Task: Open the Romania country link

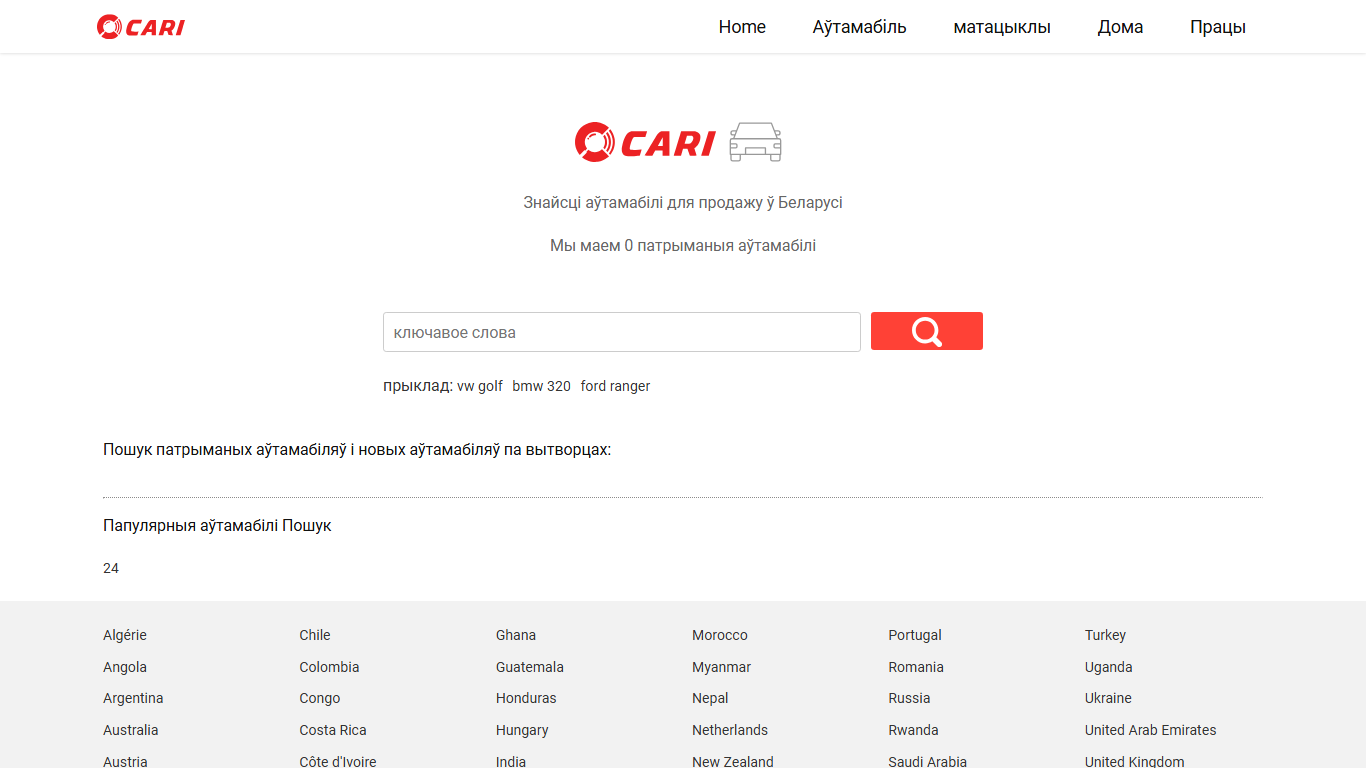Action: (x=916, y=667)
